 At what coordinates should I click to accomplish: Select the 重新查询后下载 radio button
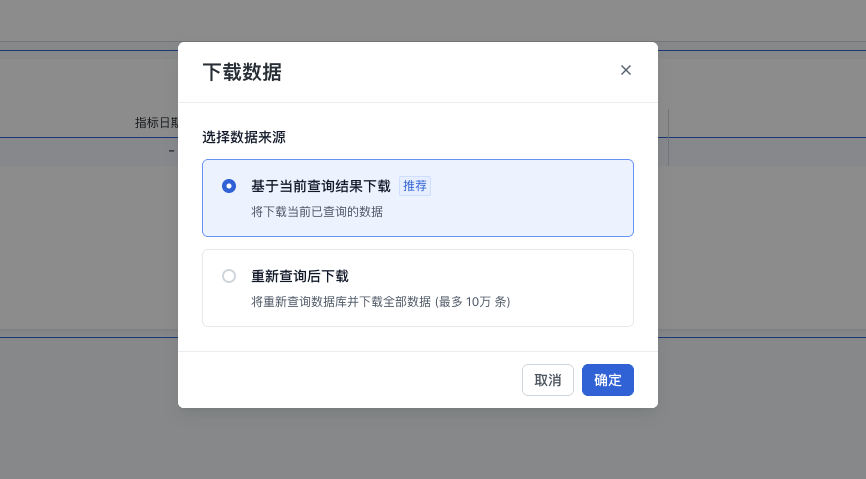(229, 276)
